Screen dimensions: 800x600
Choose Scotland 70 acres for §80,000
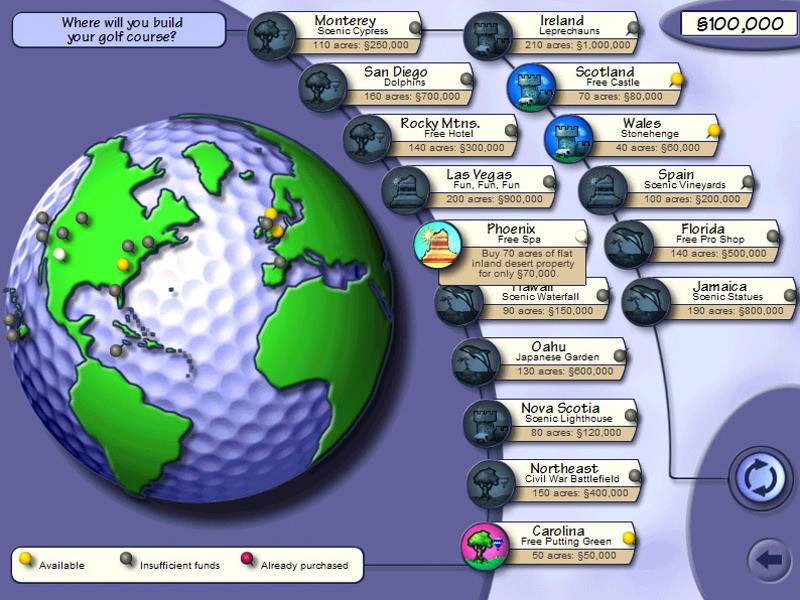(620, 96)
